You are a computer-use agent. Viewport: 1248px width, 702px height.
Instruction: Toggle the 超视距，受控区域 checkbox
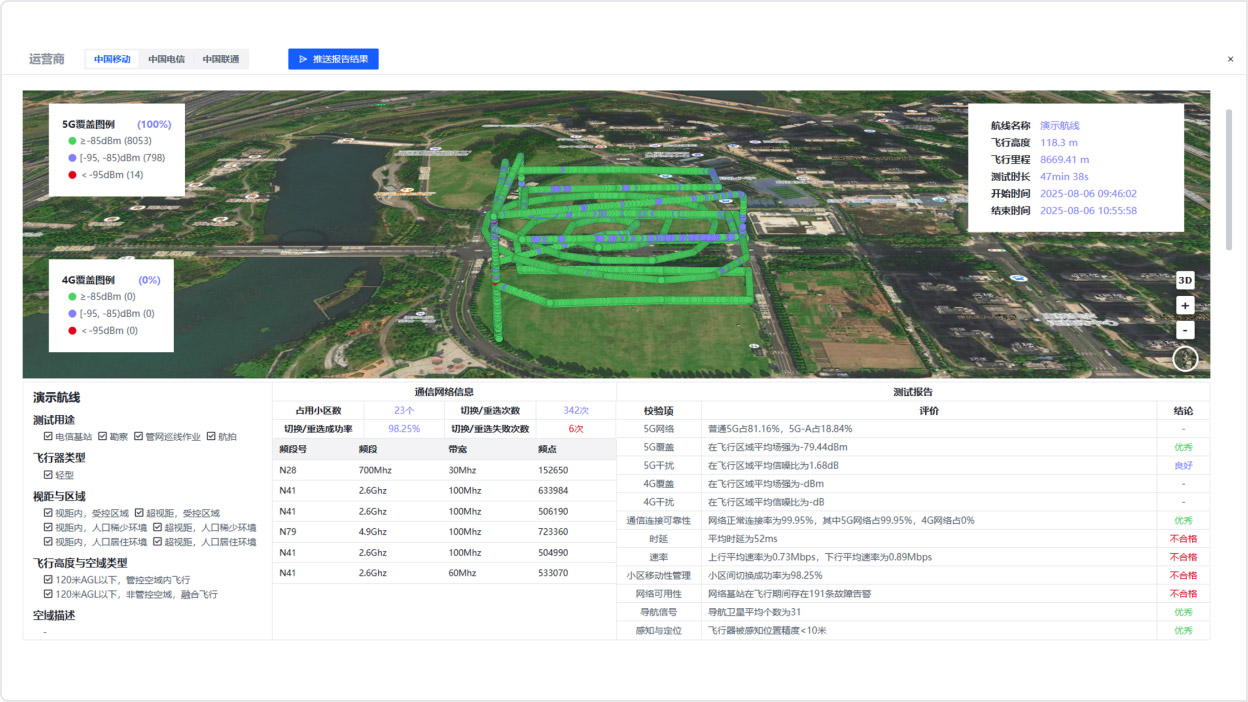[139, 513]
